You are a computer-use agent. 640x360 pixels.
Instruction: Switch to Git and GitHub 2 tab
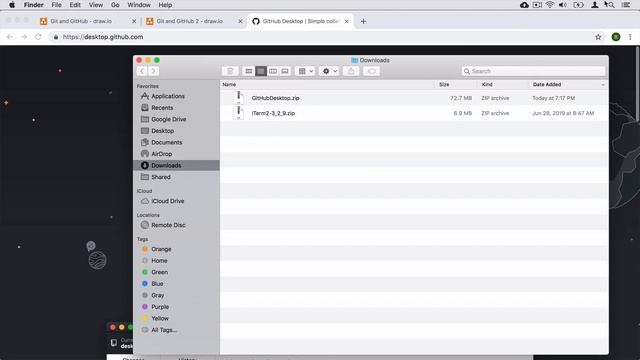click(x=189, y=21)
